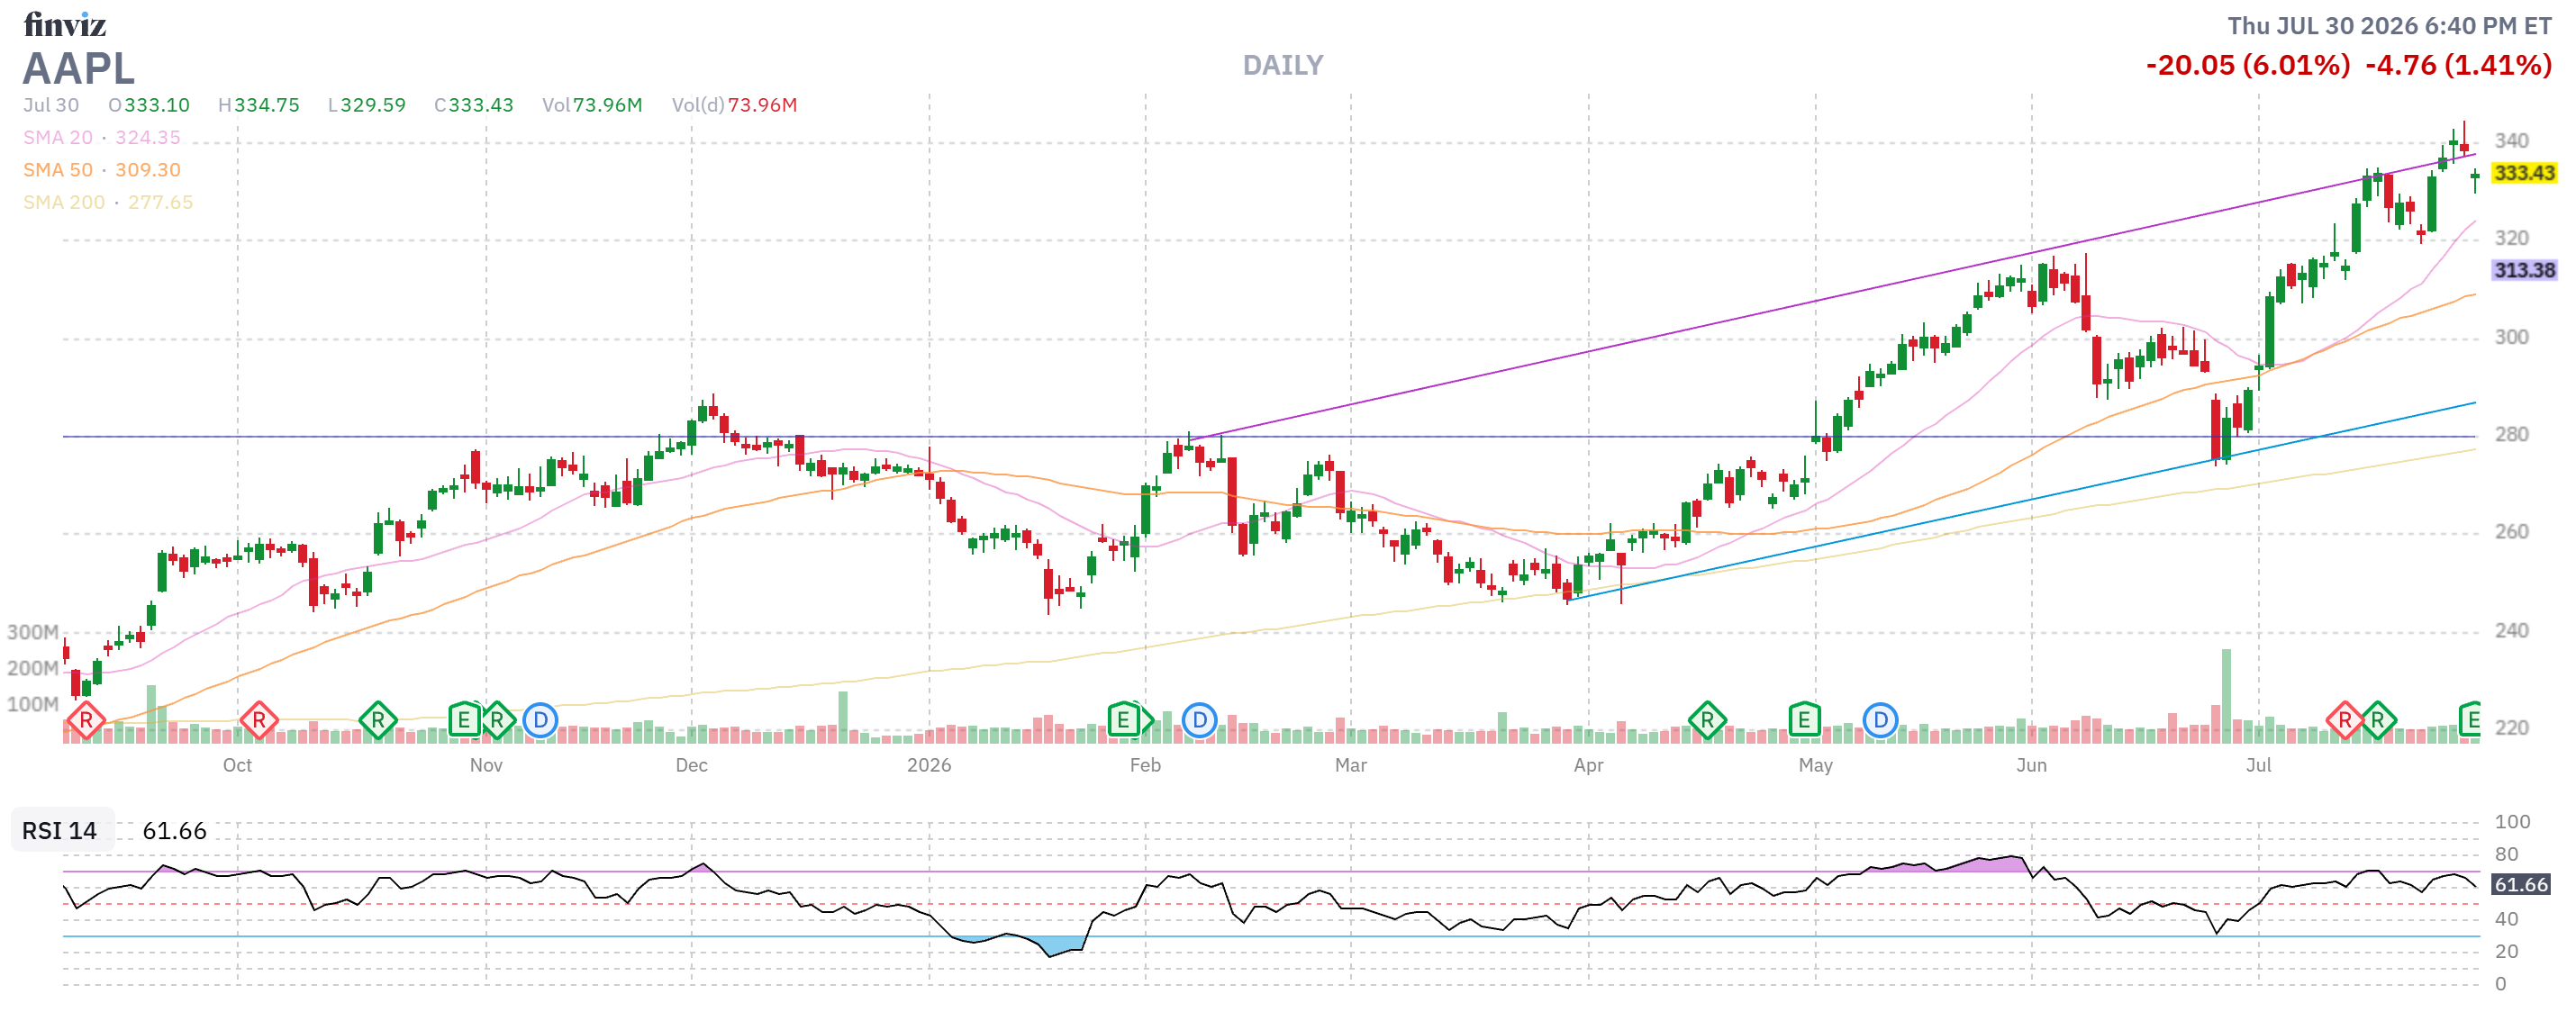Click the purple 313.38 price tag
This screenshot has width=2576, height=1012.
coord(2524,270)
